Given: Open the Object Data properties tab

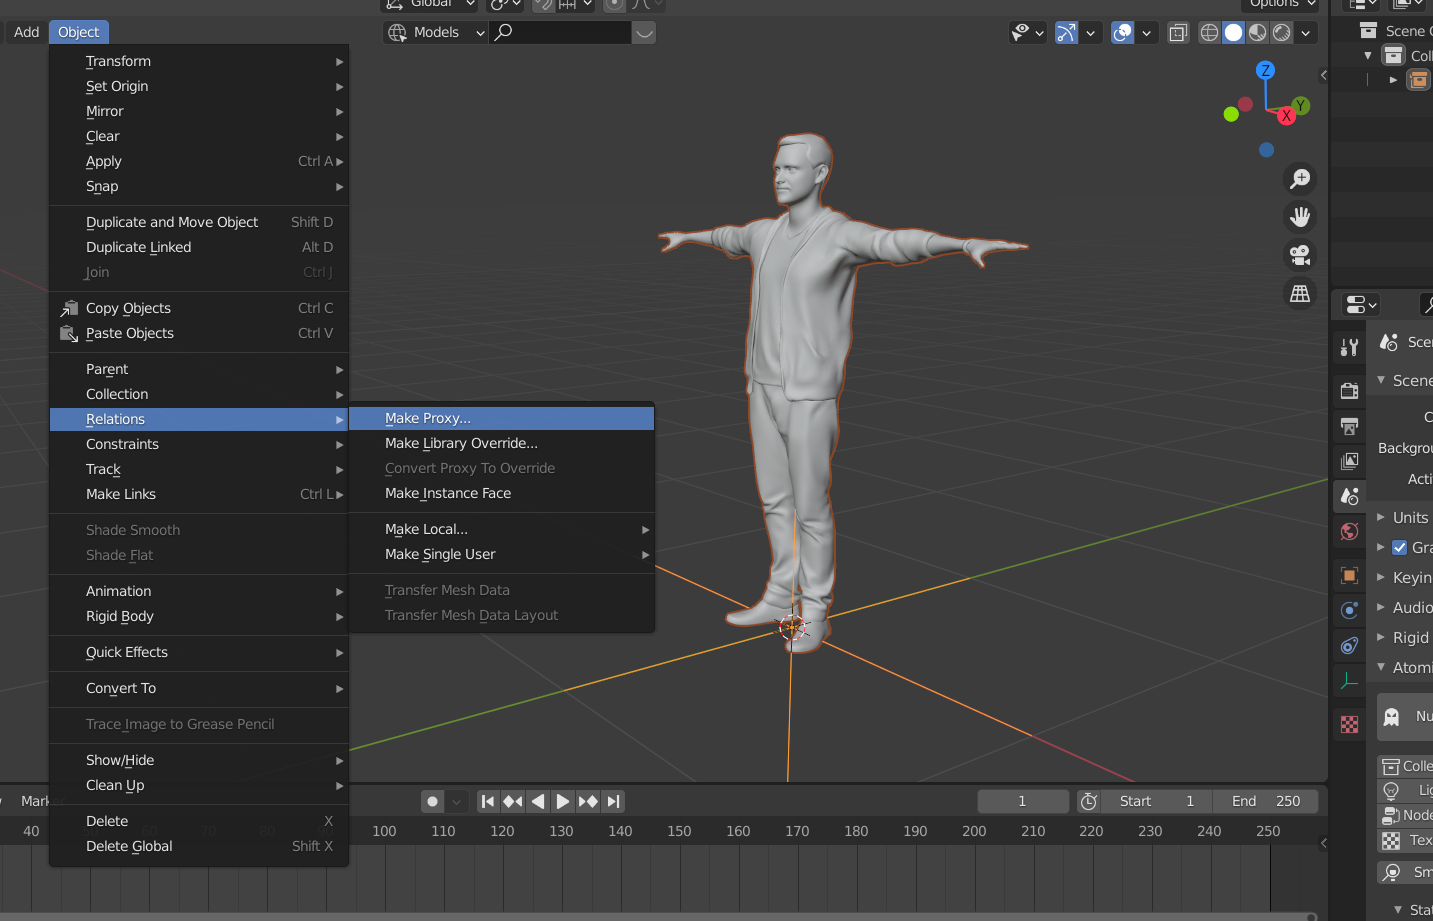Looking at the screenshot, I should pos(1349,681).
